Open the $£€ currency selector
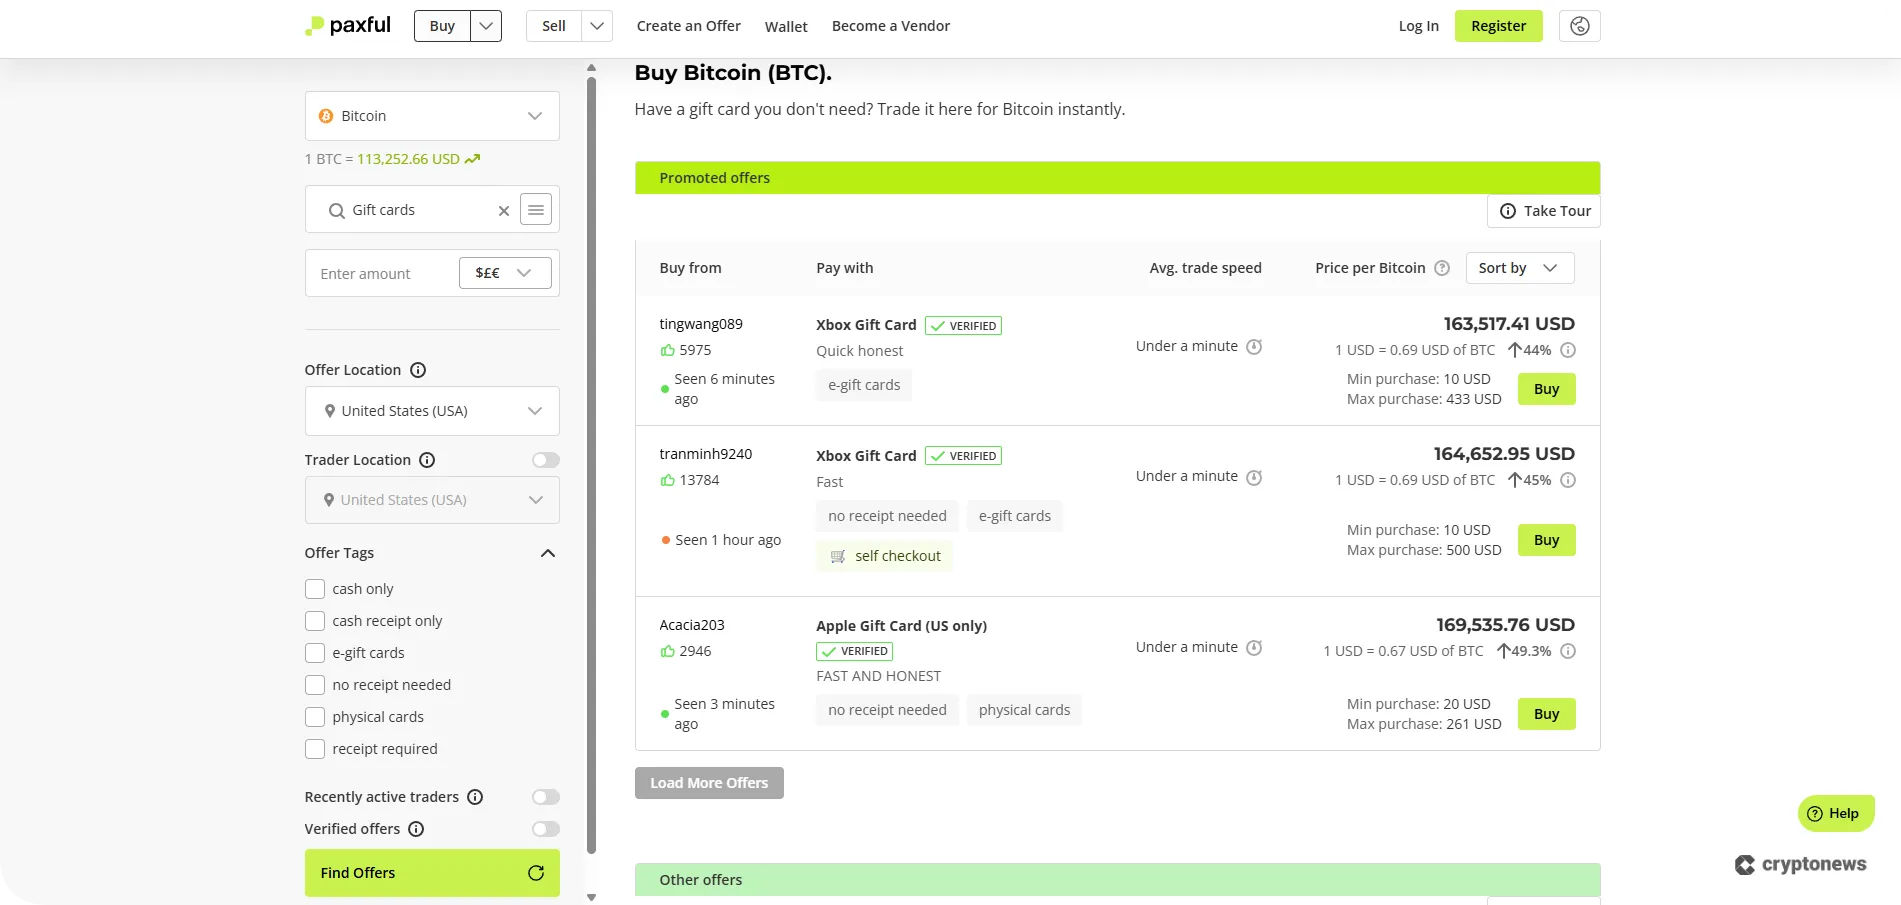Viewport: 1901px width, 905px height. 504,272
